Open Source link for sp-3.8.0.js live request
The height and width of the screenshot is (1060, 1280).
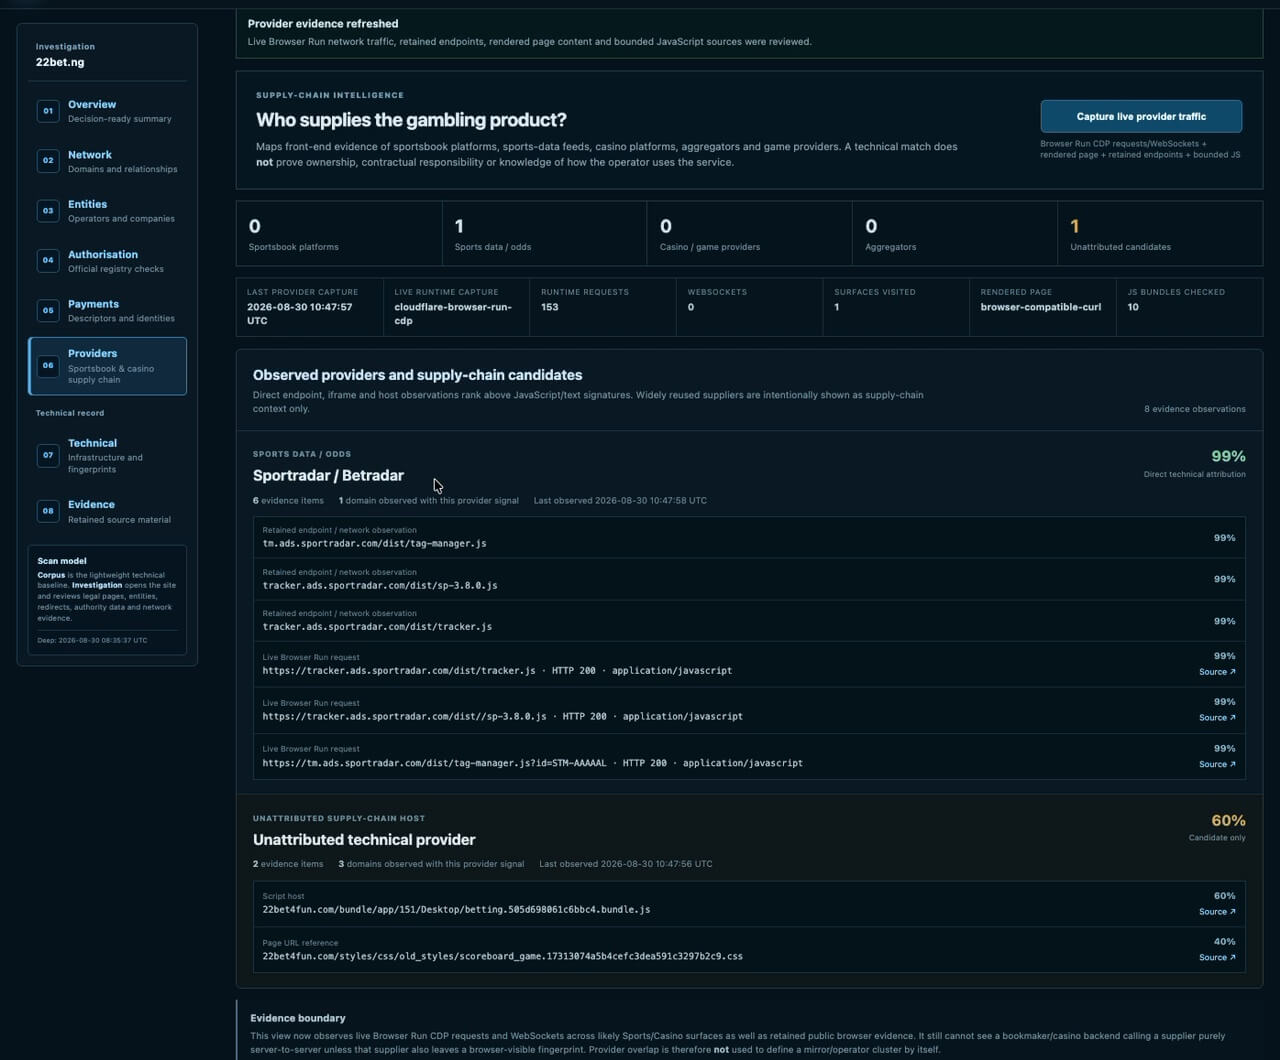(1217, 718)
